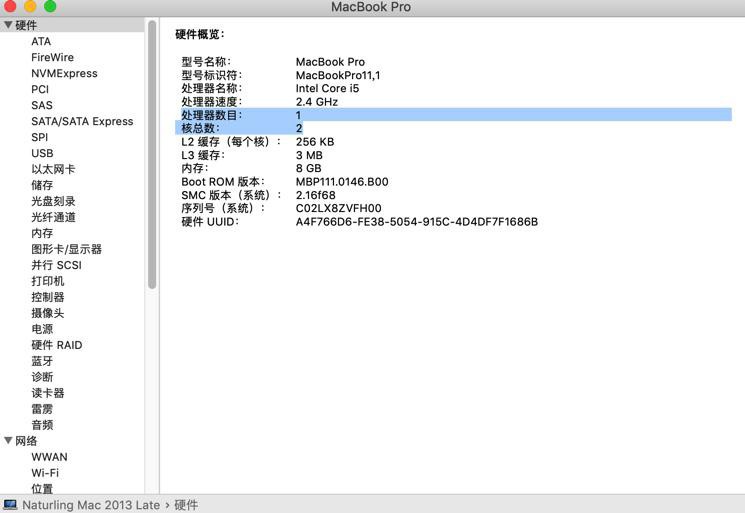
Task: Click the yellow minimize window button
Action: 30,6
